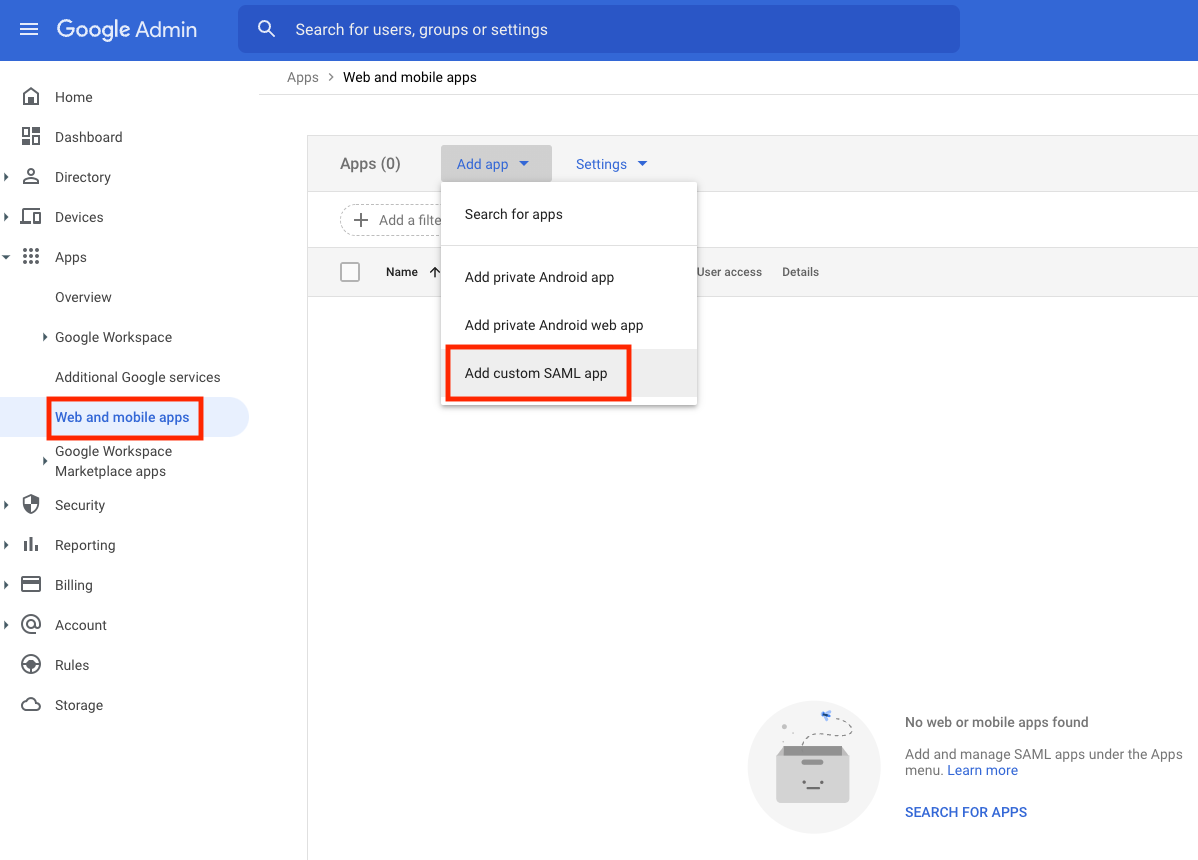Click the Home house icon
This screenshot has width=1198, height=860.
coord(31,96)
